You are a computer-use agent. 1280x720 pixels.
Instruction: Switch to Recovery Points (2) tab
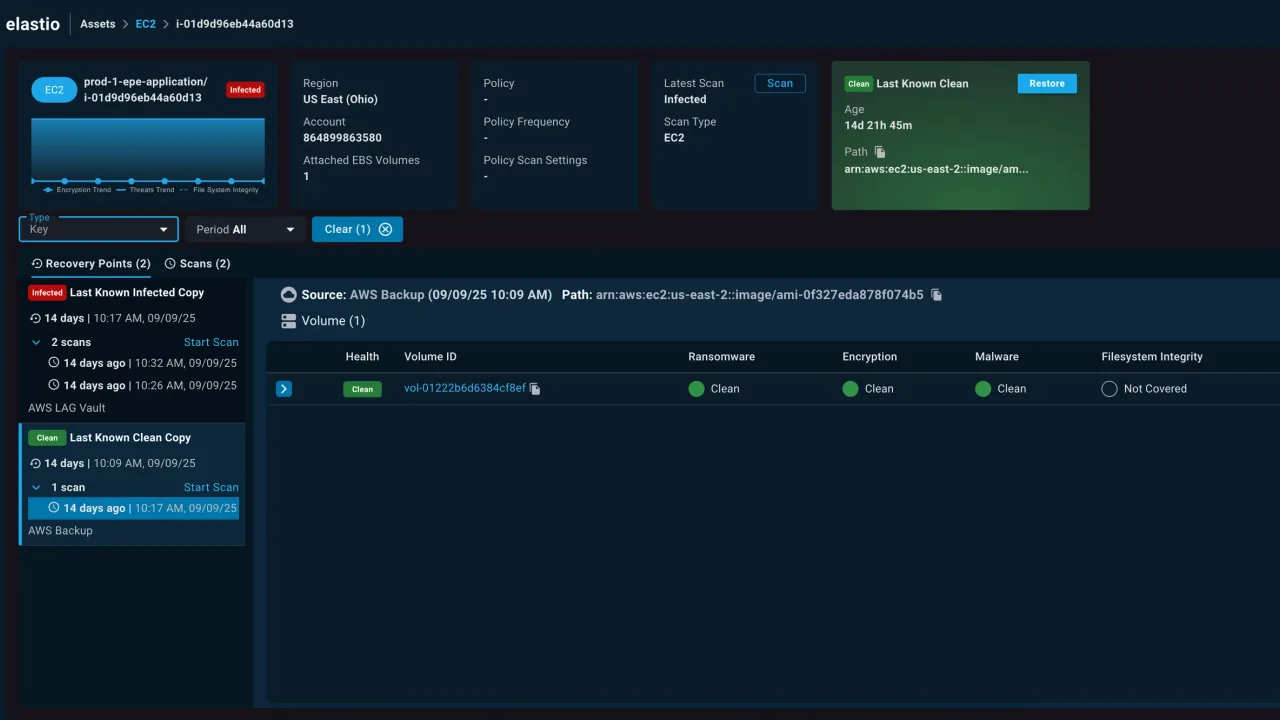click(x=91, y=264)
